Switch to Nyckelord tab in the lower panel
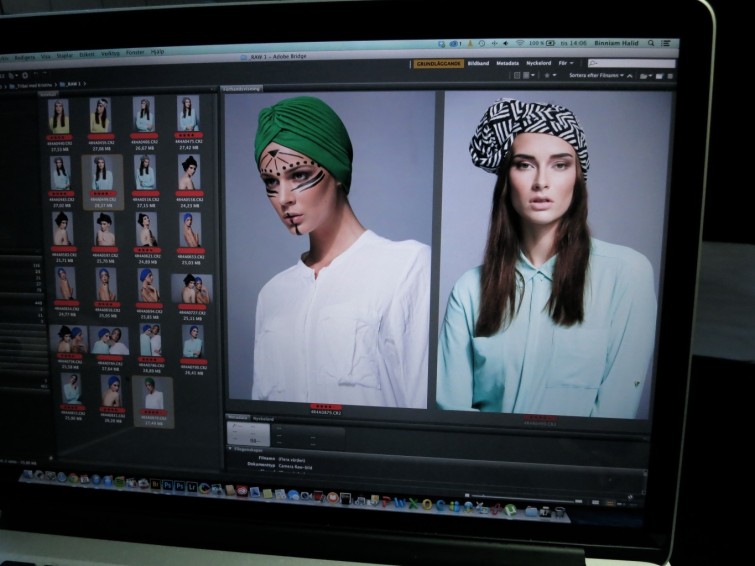755x566 pixels. (263, 418)
